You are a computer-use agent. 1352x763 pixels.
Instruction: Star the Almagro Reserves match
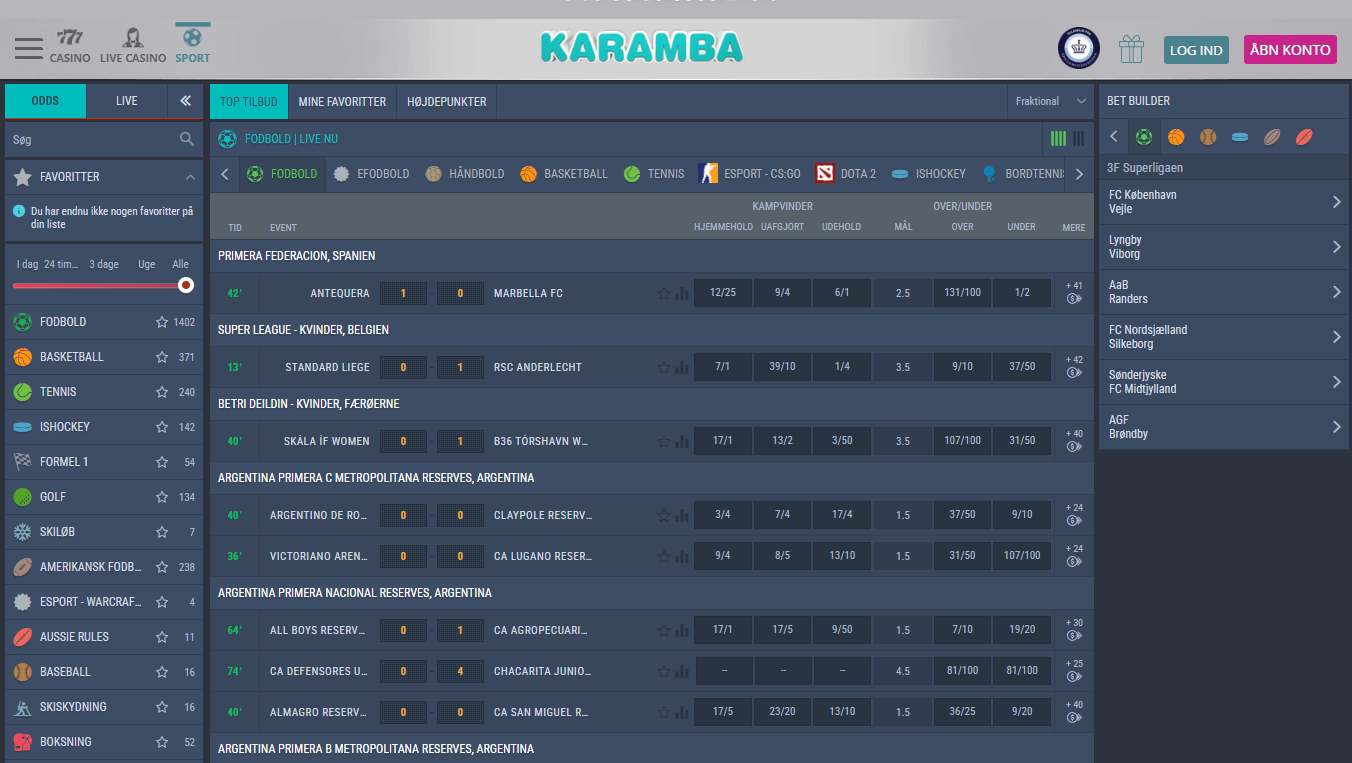click(663, 712)
